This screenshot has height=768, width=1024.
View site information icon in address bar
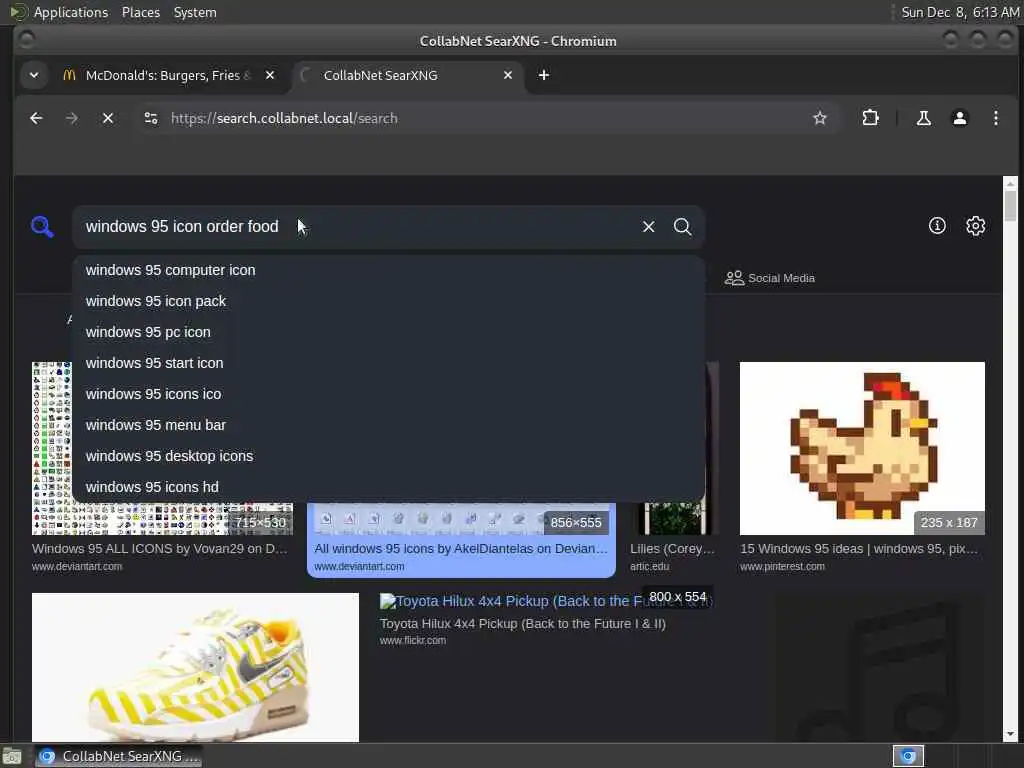click(x=151, y=118)
